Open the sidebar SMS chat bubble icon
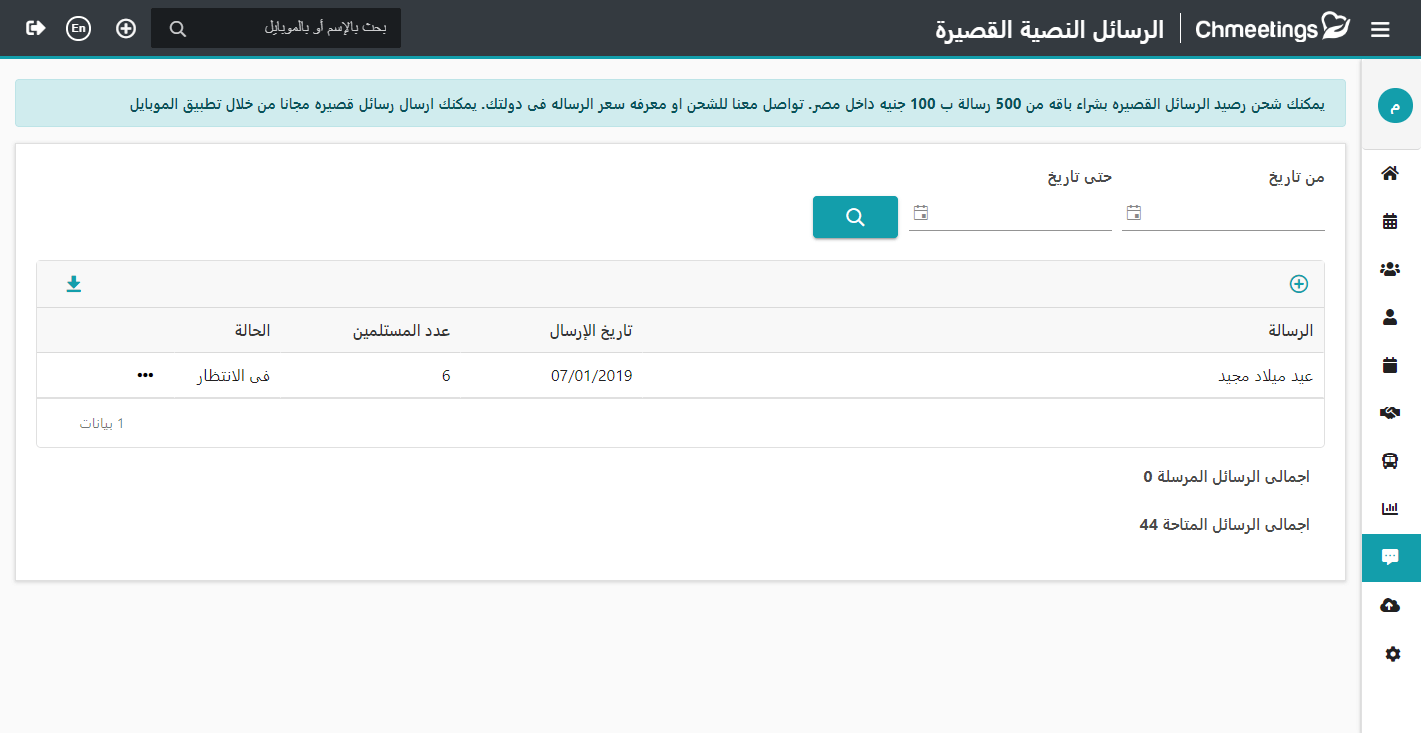 [x=1390, y=557]
